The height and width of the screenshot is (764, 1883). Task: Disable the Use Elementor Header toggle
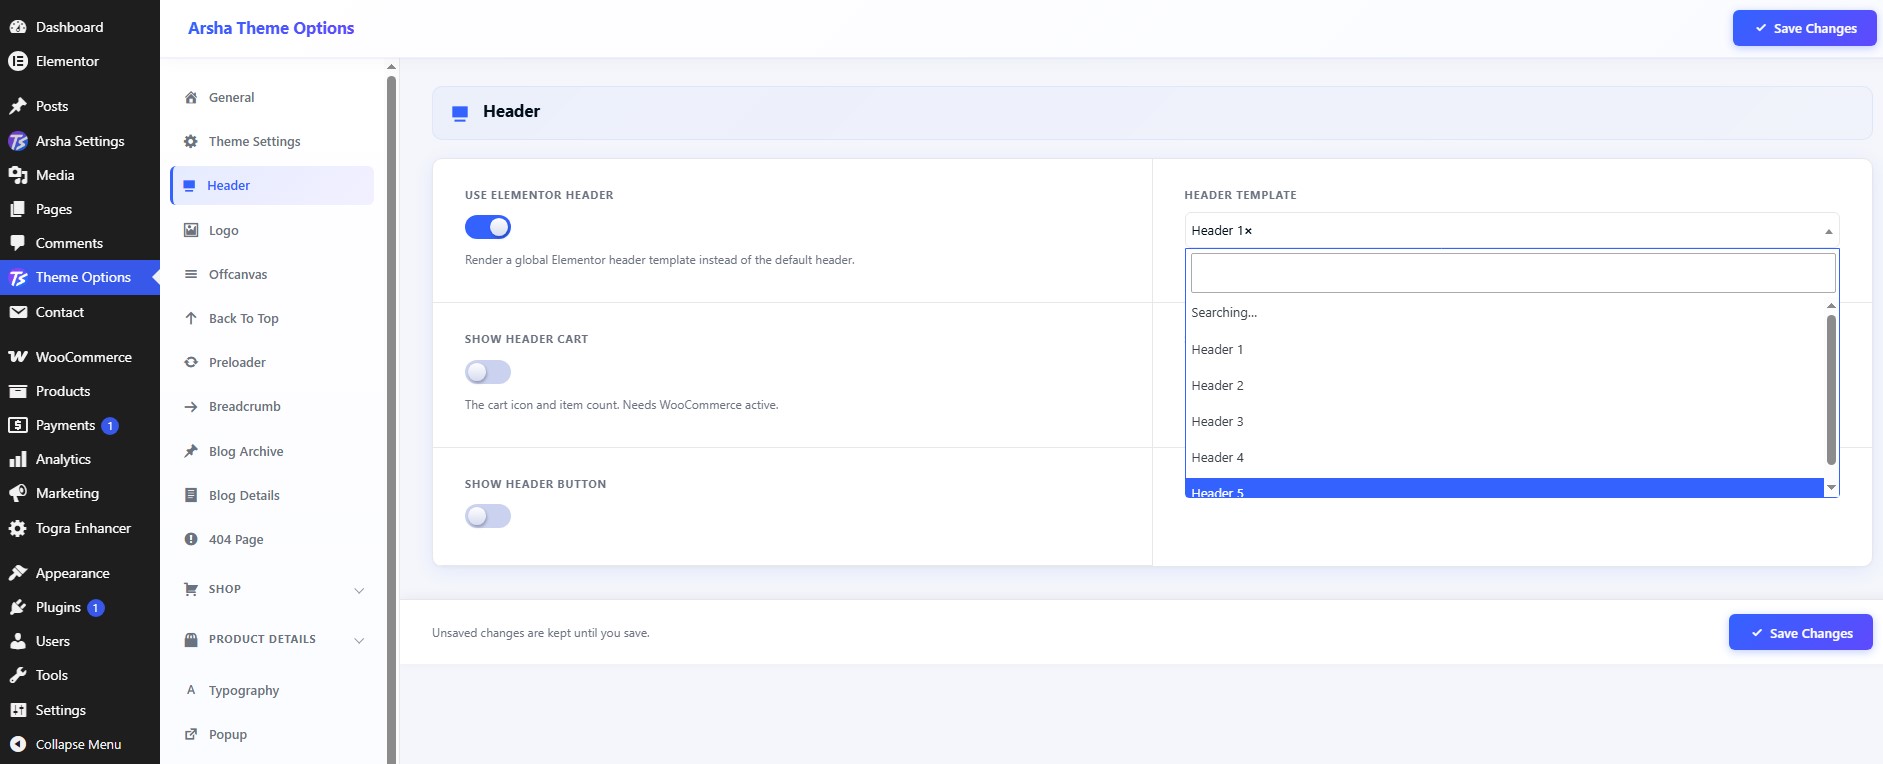pyautogui.click(x=488, y=227)
